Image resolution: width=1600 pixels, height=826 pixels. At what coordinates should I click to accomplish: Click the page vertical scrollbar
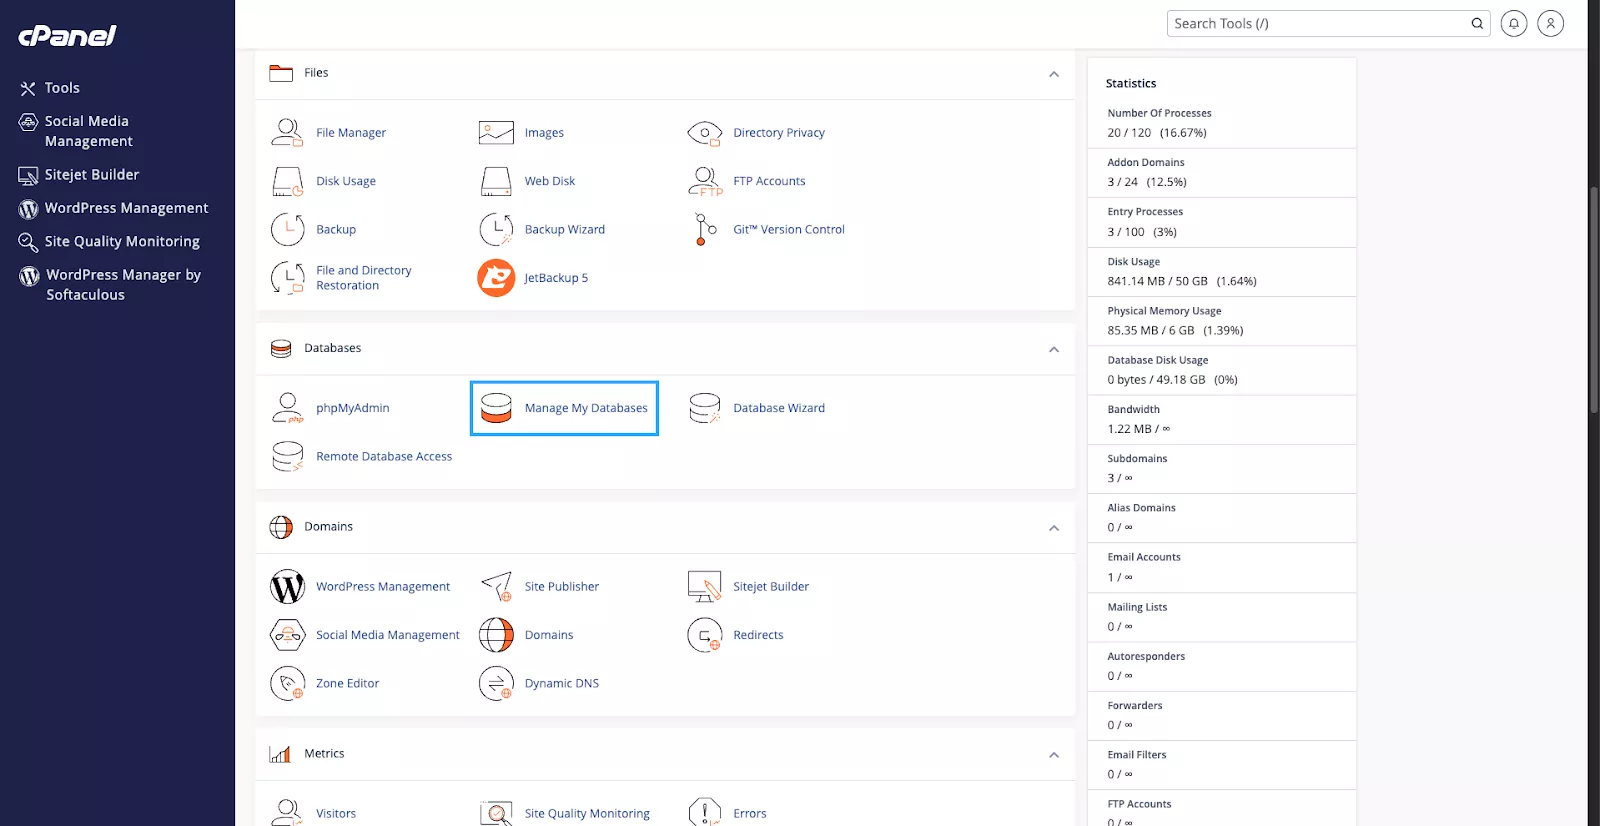pos(1594,300)
